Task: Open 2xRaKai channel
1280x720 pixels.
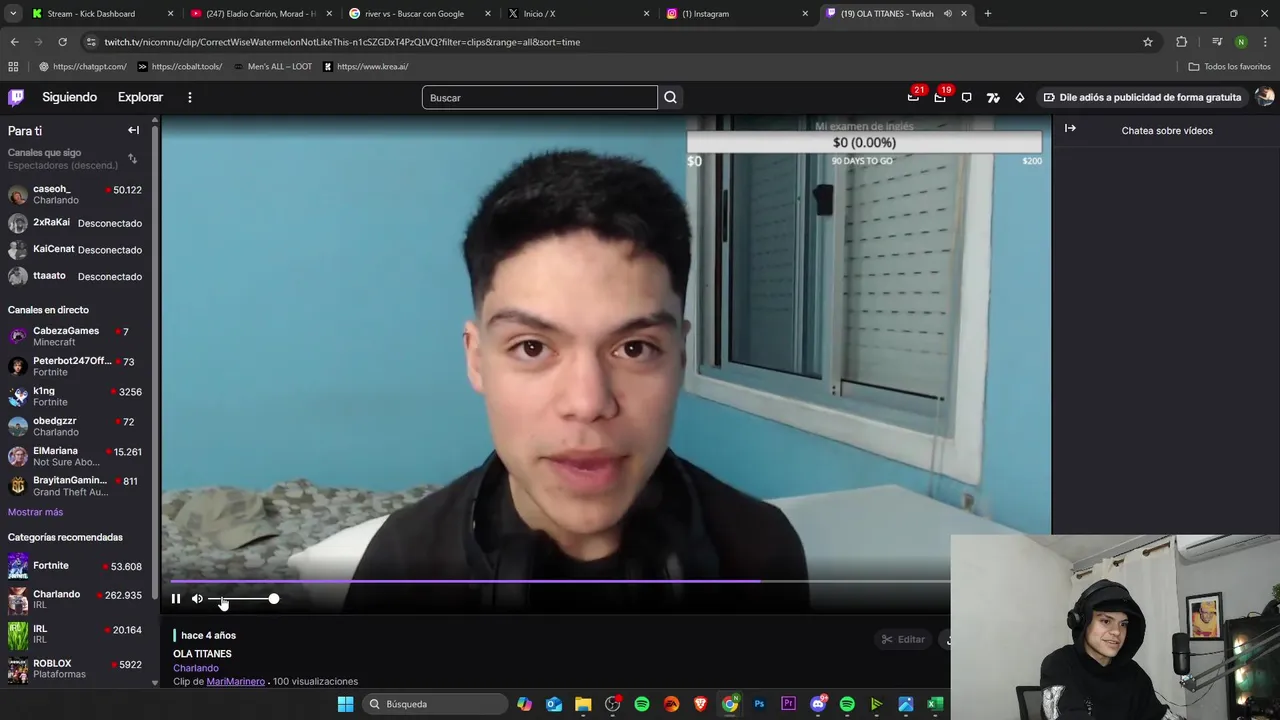Action: coord(75,223)
